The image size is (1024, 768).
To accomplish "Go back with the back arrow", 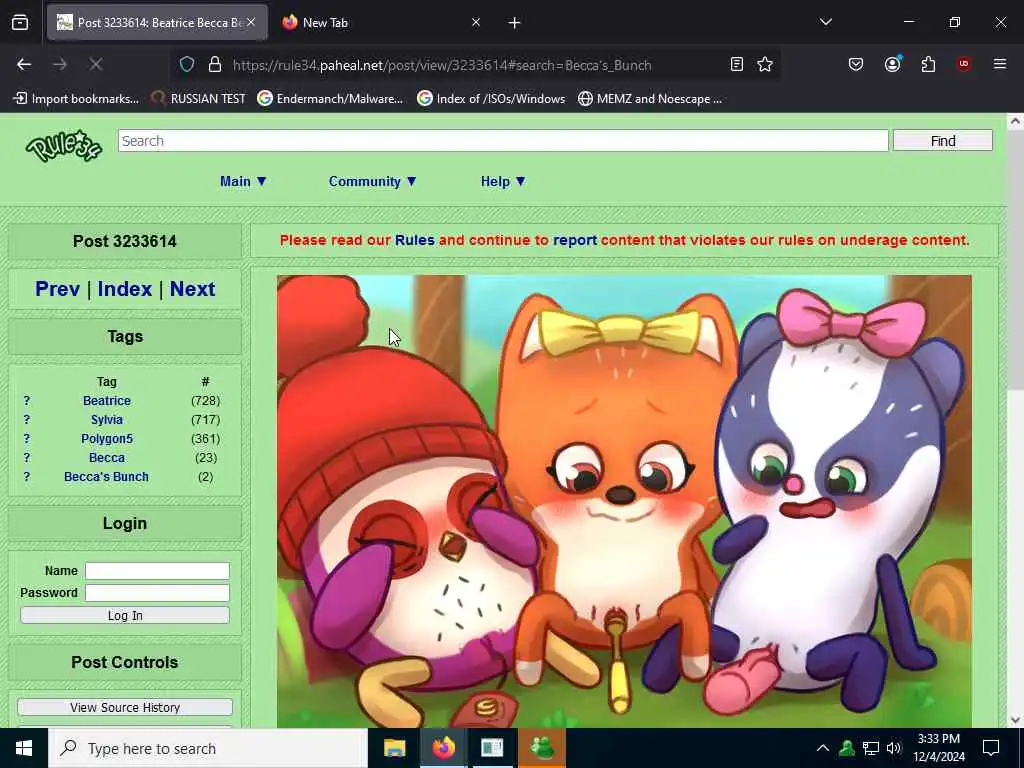I will click(x=24, y=64).
